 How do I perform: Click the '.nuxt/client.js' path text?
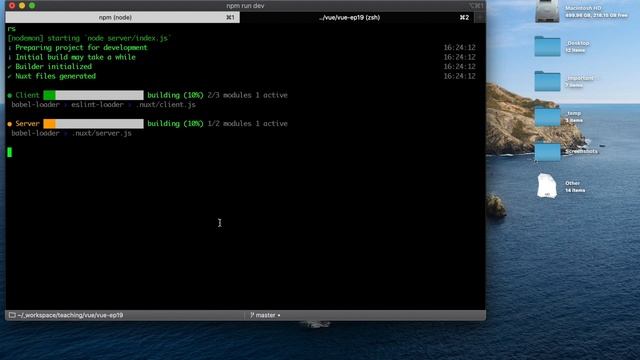(x=166, y=104)
